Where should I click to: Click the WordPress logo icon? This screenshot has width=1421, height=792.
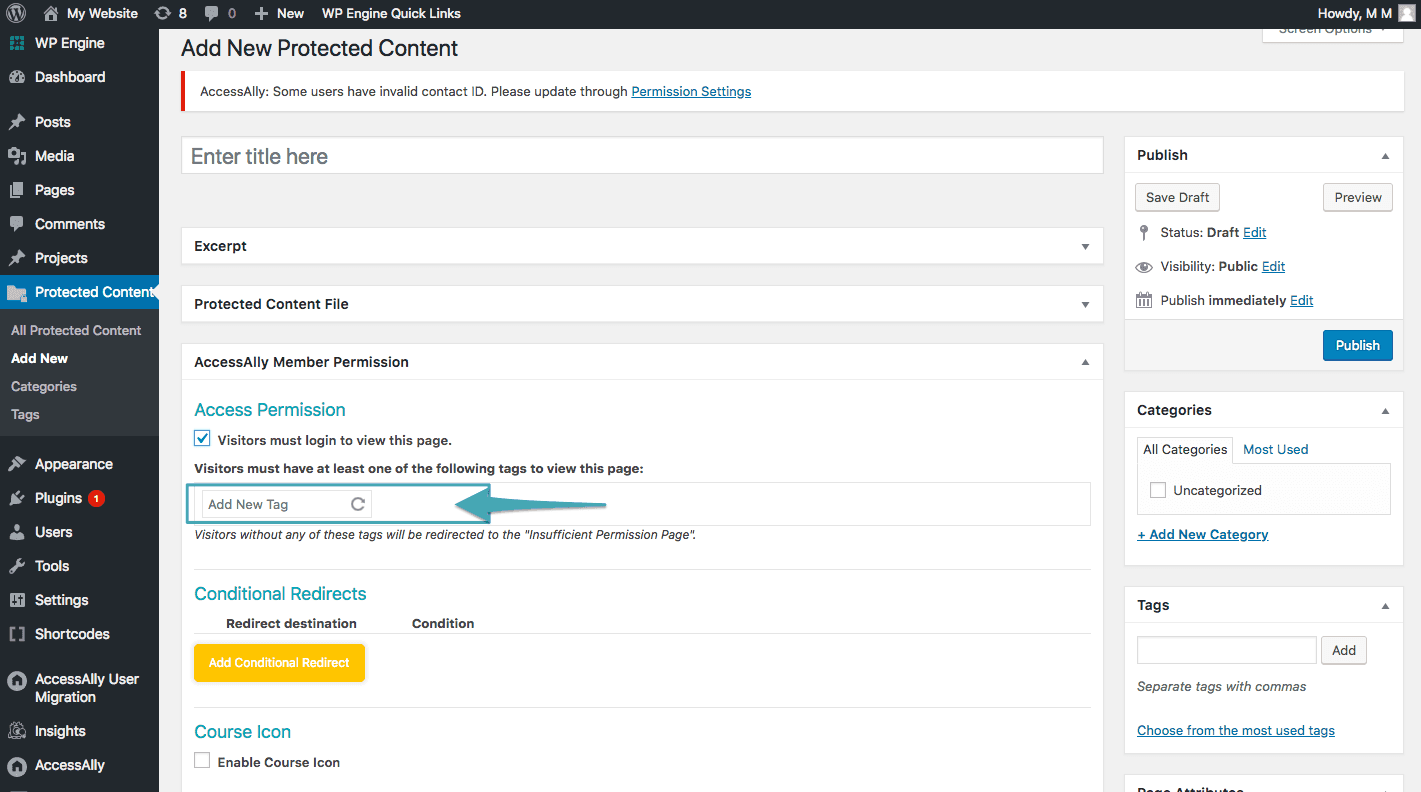(16, 13)
